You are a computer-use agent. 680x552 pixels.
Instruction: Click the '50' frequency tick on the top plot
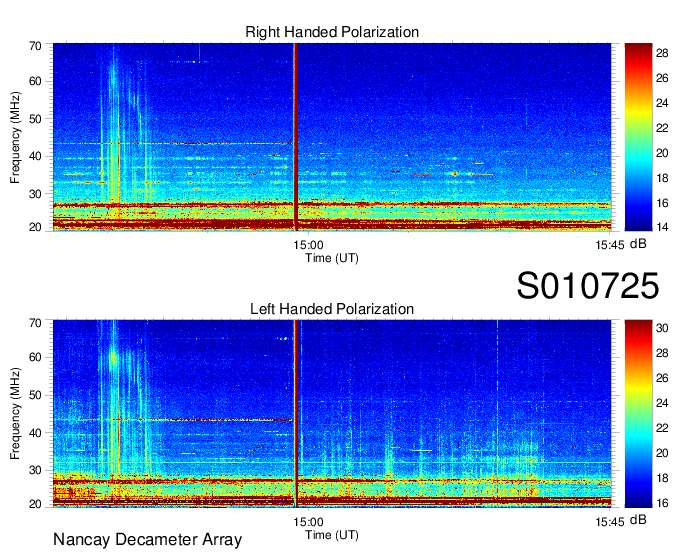(35, 119)
